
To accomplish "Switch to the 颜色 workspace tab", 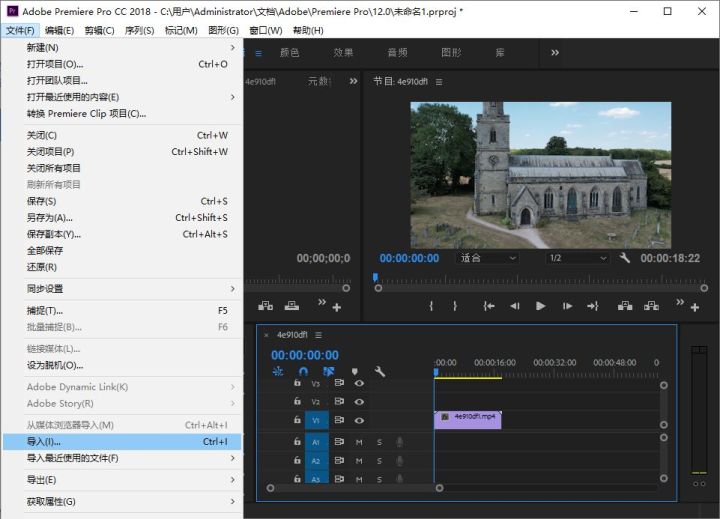I will coord(289,53).
